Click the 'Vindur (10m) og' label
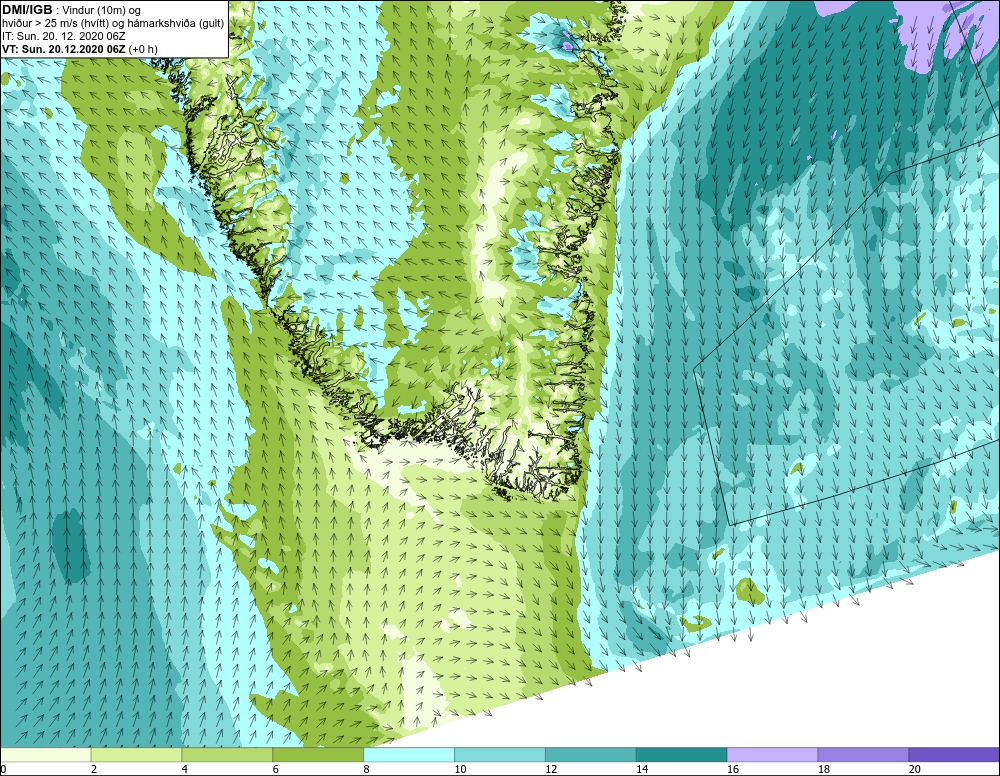 click(x=101, y=11)
